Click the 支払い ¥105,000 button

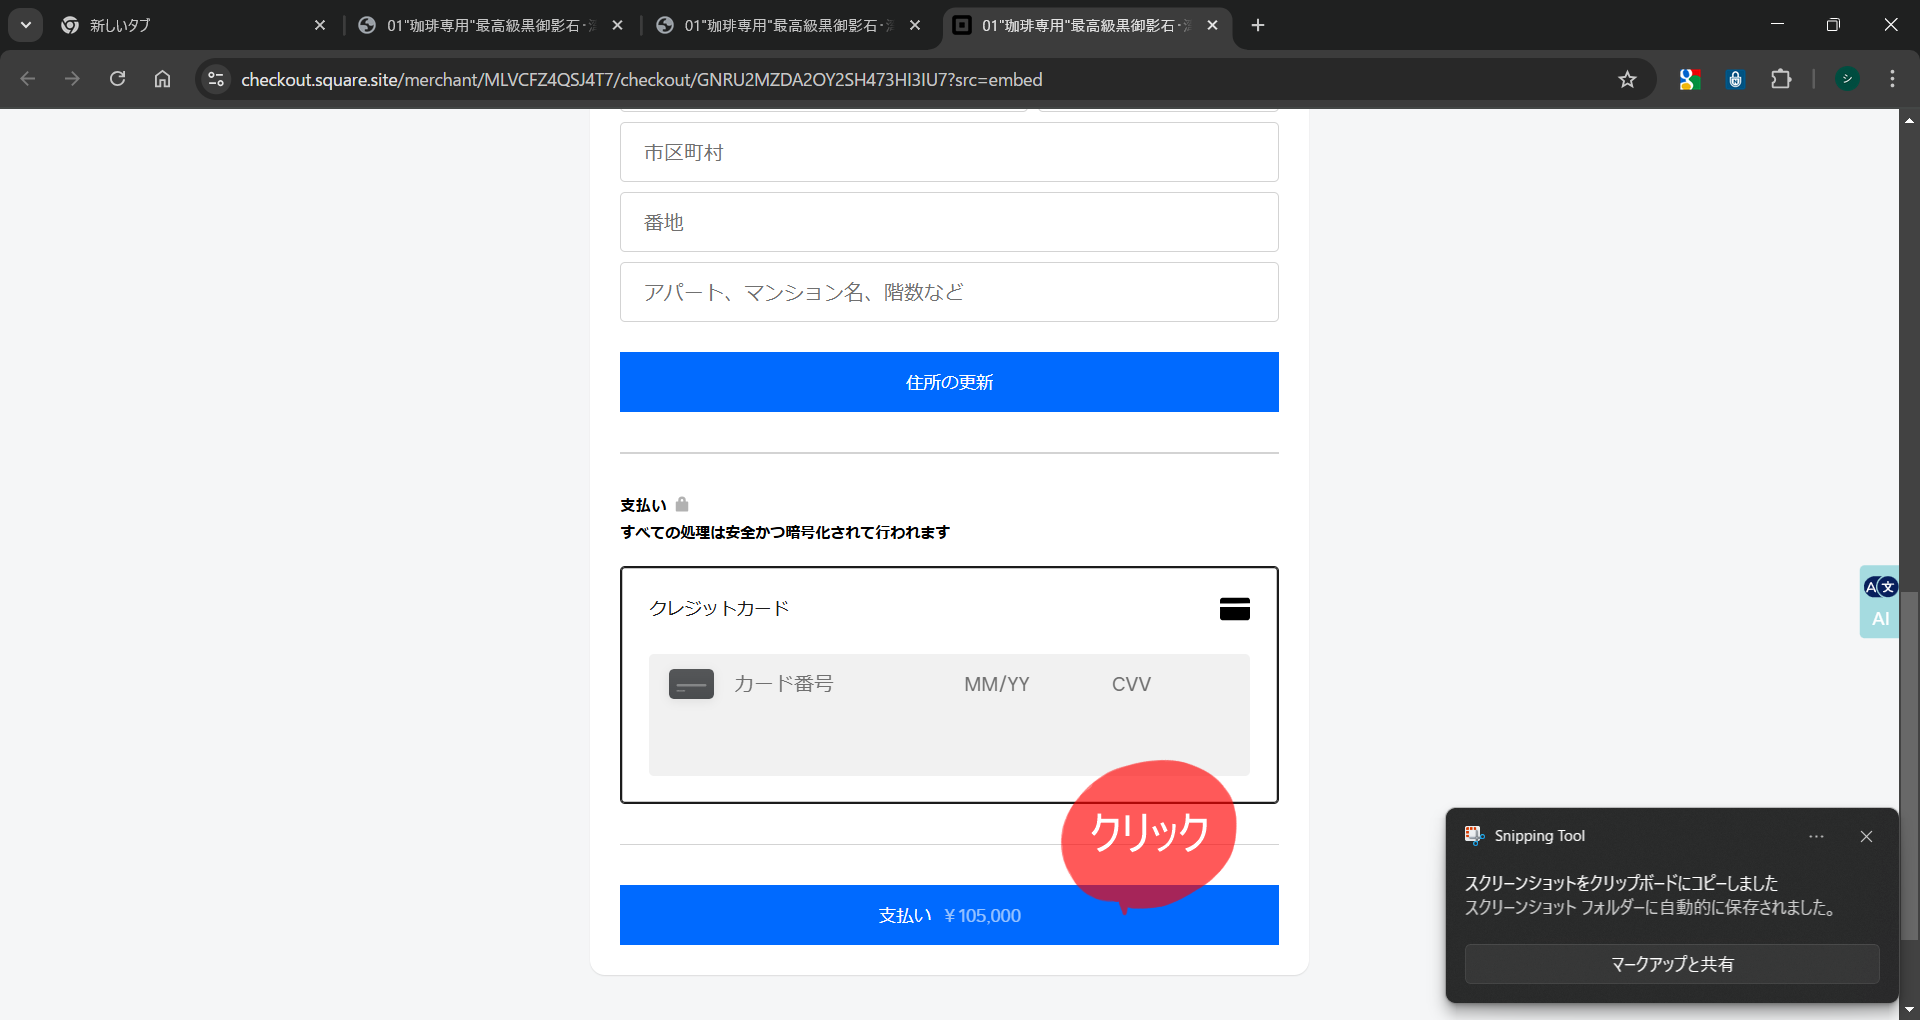tap(949, 915)
